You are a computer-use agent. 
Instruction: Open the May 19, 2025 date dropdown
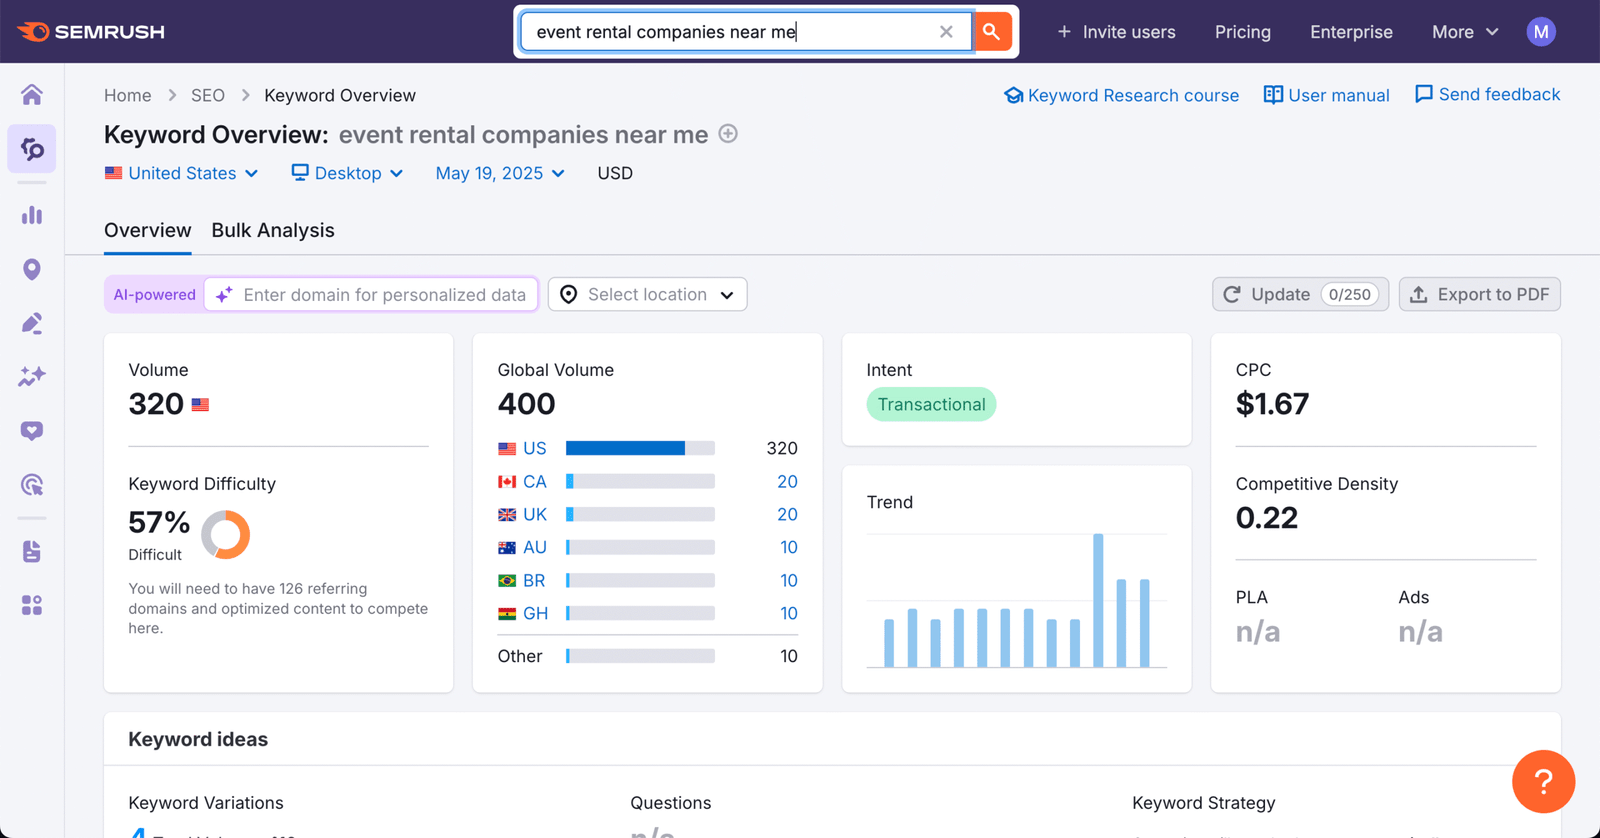point(500,173)
